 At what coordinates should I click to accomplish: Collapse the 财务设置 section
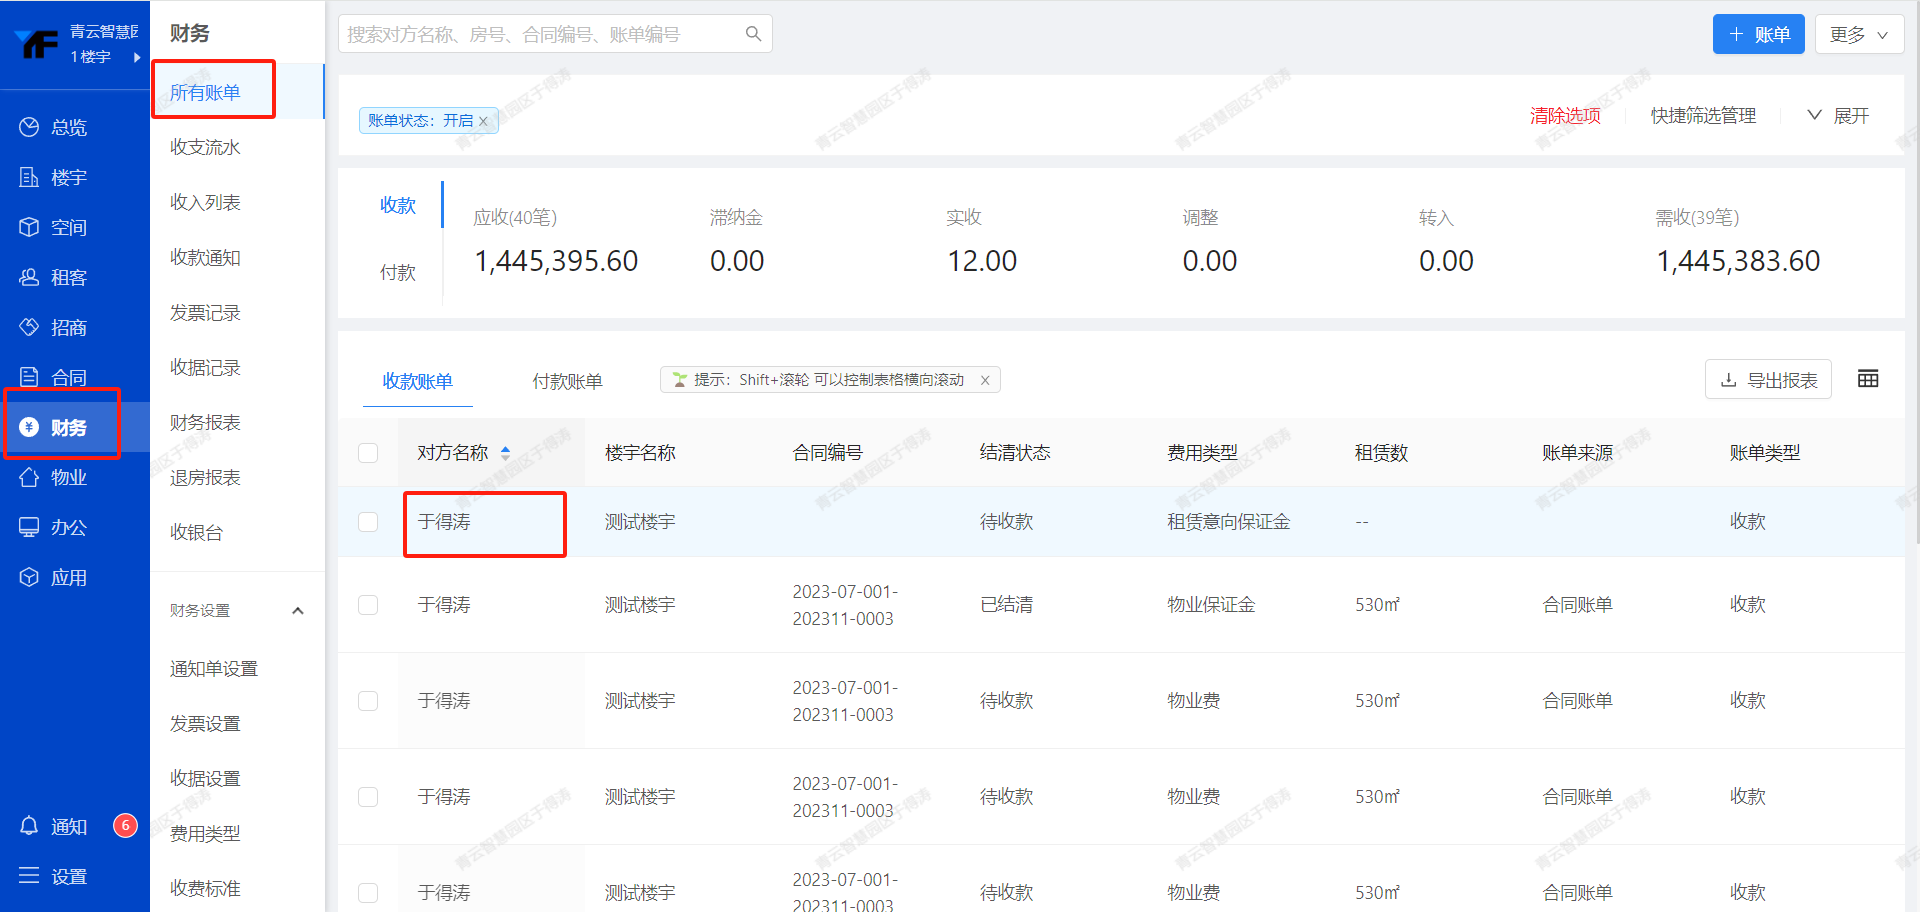tap(297, 611)
